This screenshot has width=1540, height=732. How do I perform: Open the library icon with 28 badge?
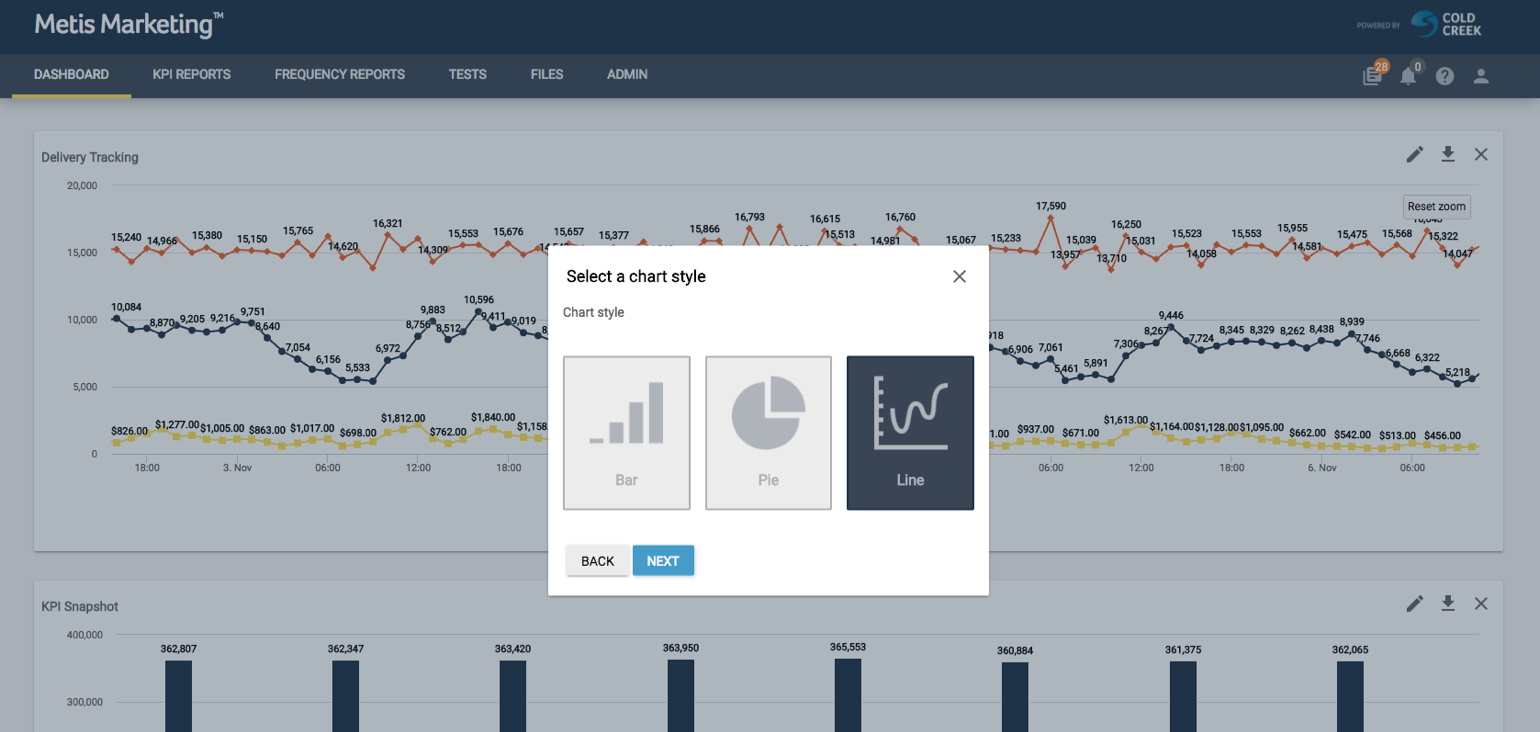click(1373, 75)
